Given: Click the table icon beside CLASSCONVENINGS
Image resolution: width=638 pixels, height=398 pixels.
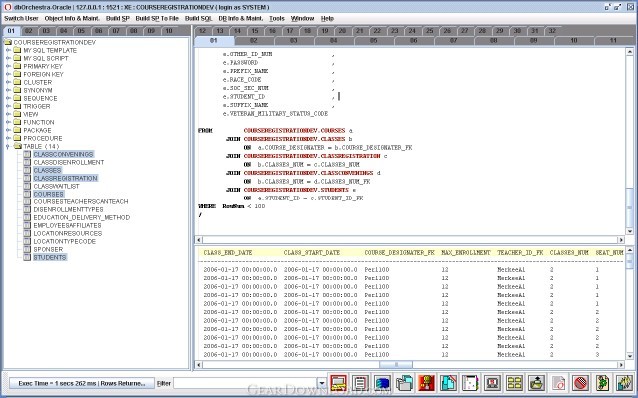Looking at the screenshot, I should pyautogui.click(x=27, y=154).
